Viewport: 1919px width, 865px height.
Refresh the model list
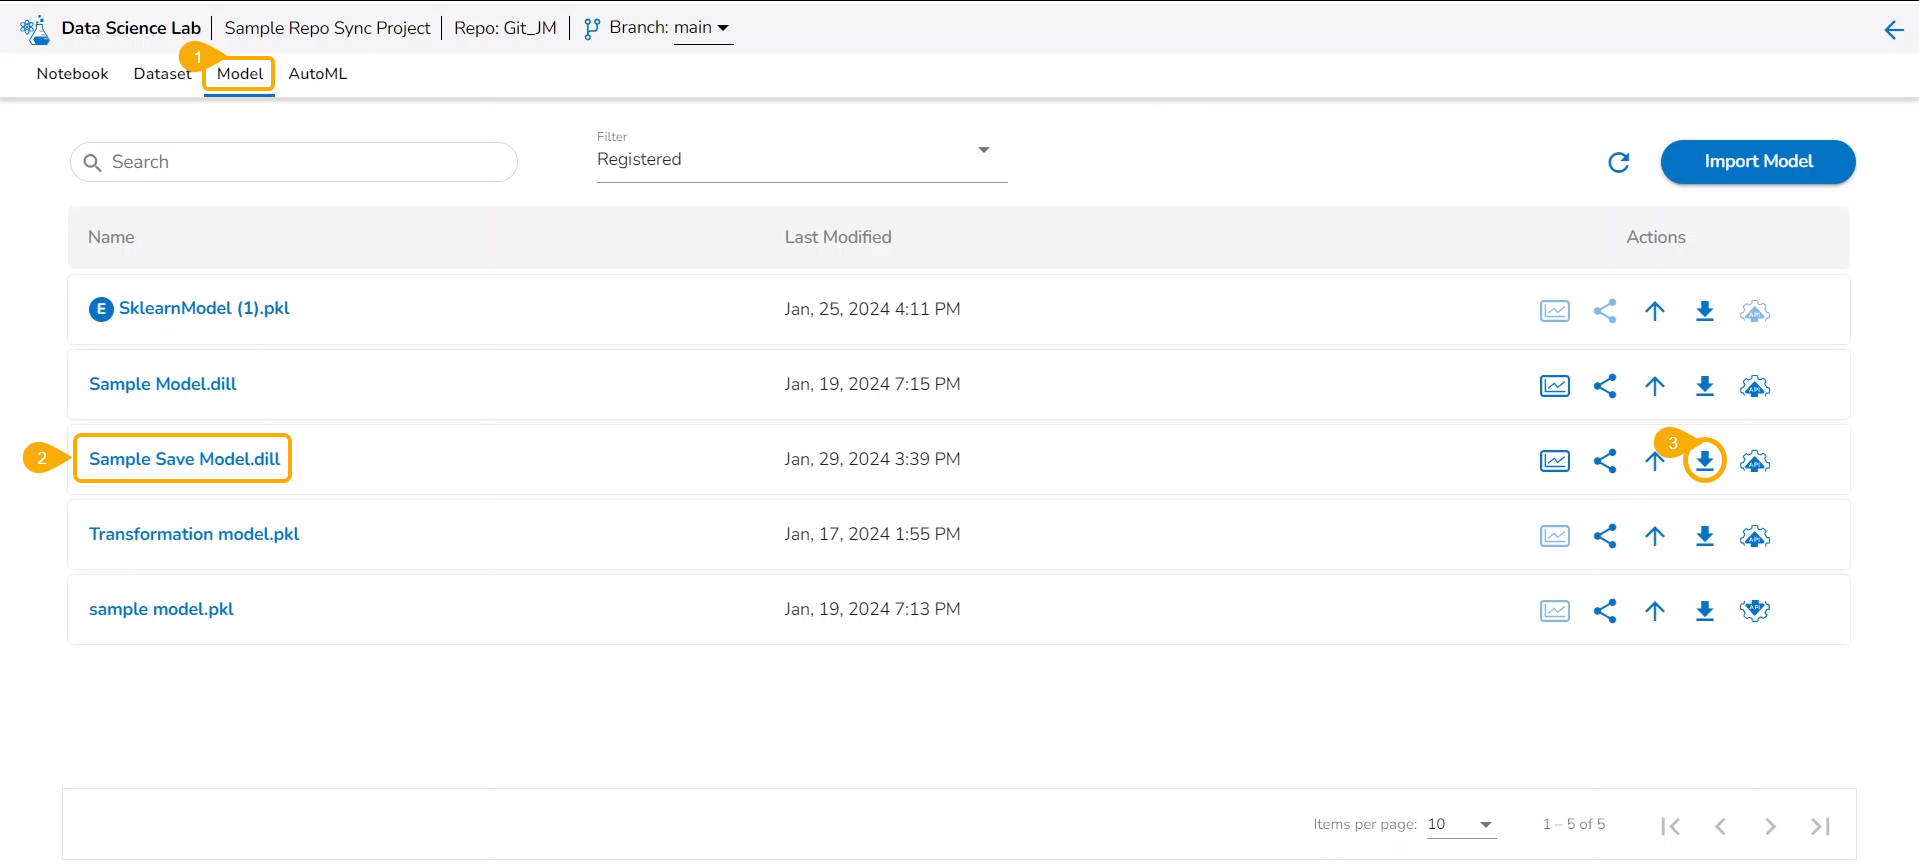[x=1618, y=162]
